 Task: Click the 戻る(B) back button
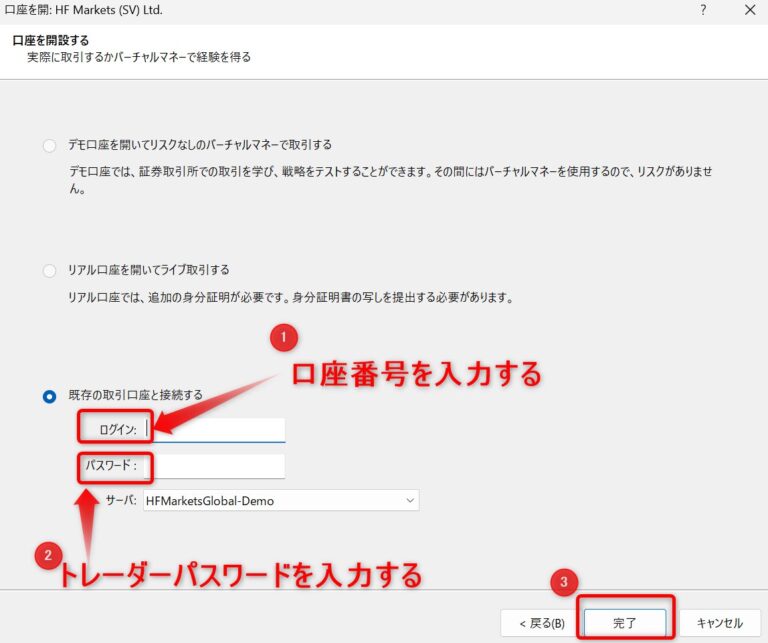pyautogui.click(x=541, y=623)
